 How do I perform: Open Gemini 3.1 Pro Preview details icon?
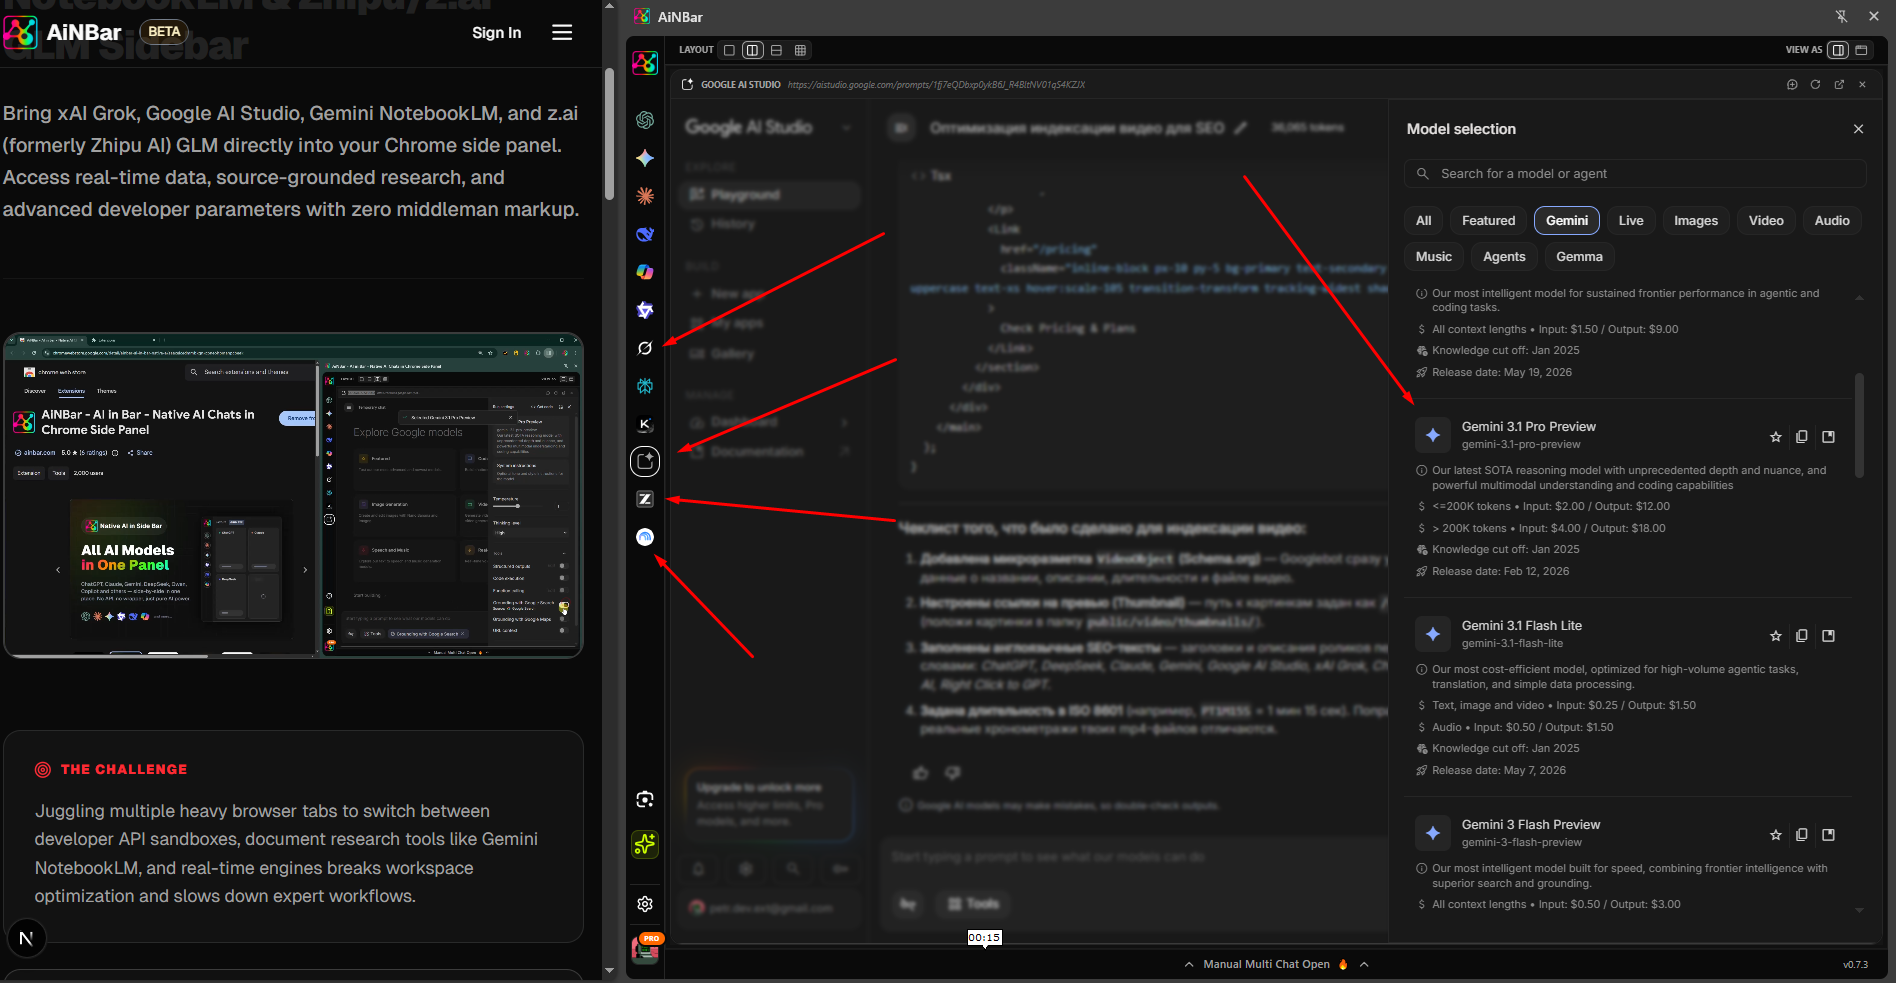pos(1829,436)
